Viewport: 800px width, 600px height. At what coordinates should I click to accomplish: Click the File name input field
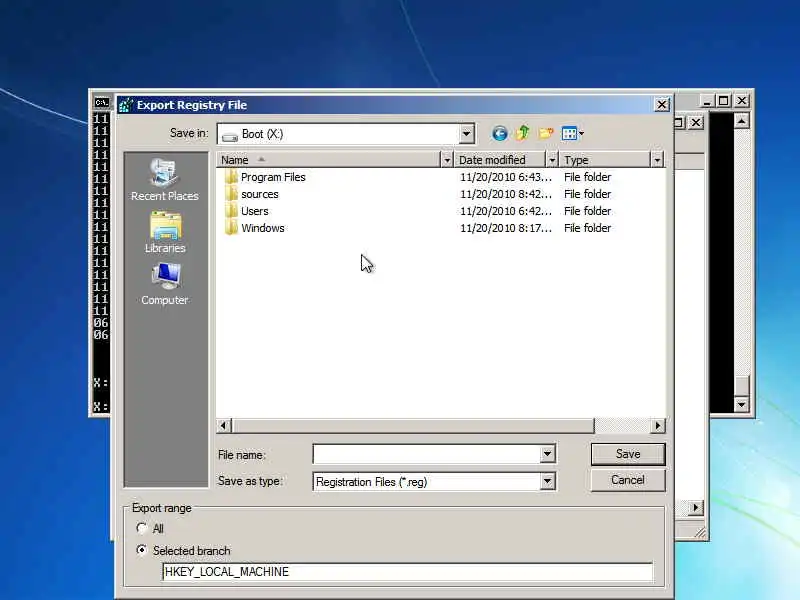427,454
